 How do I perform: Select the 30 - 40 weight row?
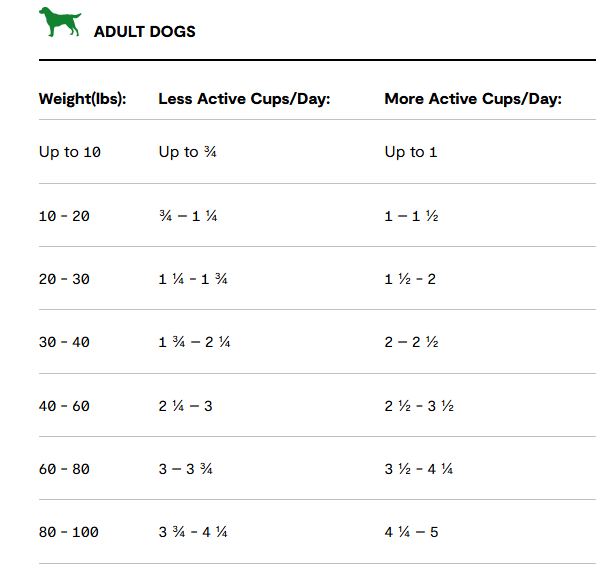317,342
